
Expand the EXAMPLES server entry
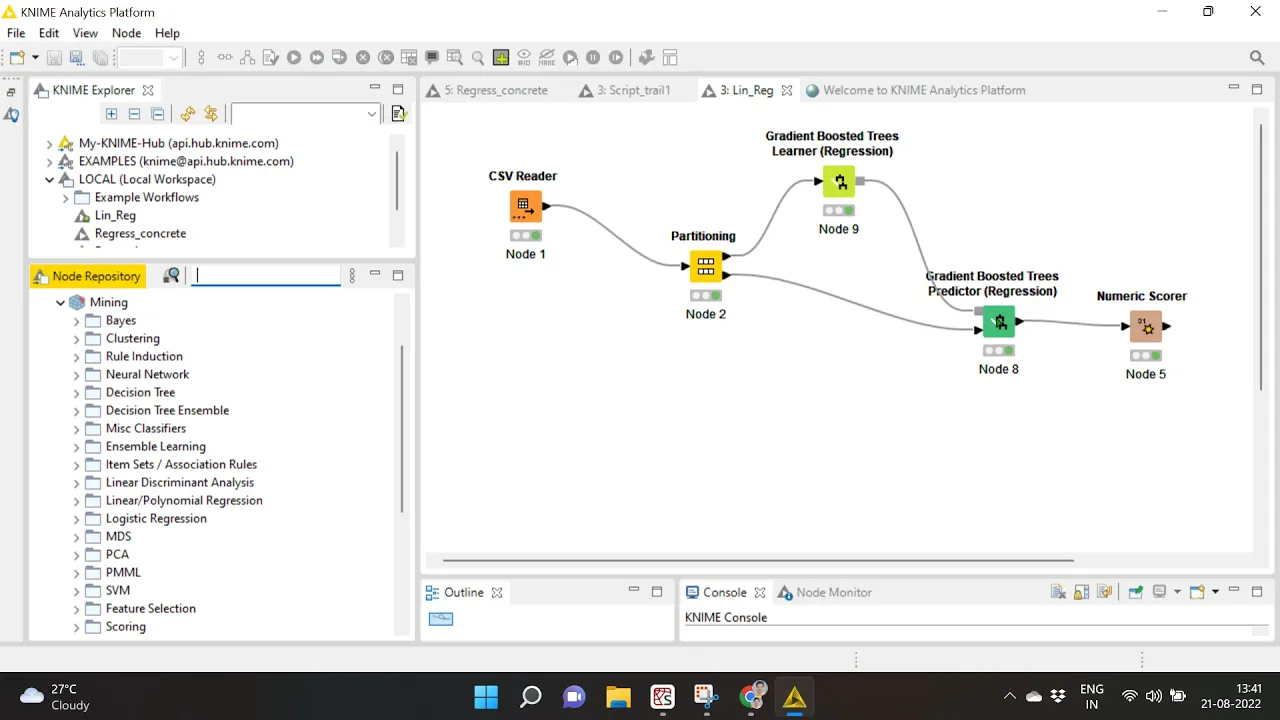pos(49,162)
